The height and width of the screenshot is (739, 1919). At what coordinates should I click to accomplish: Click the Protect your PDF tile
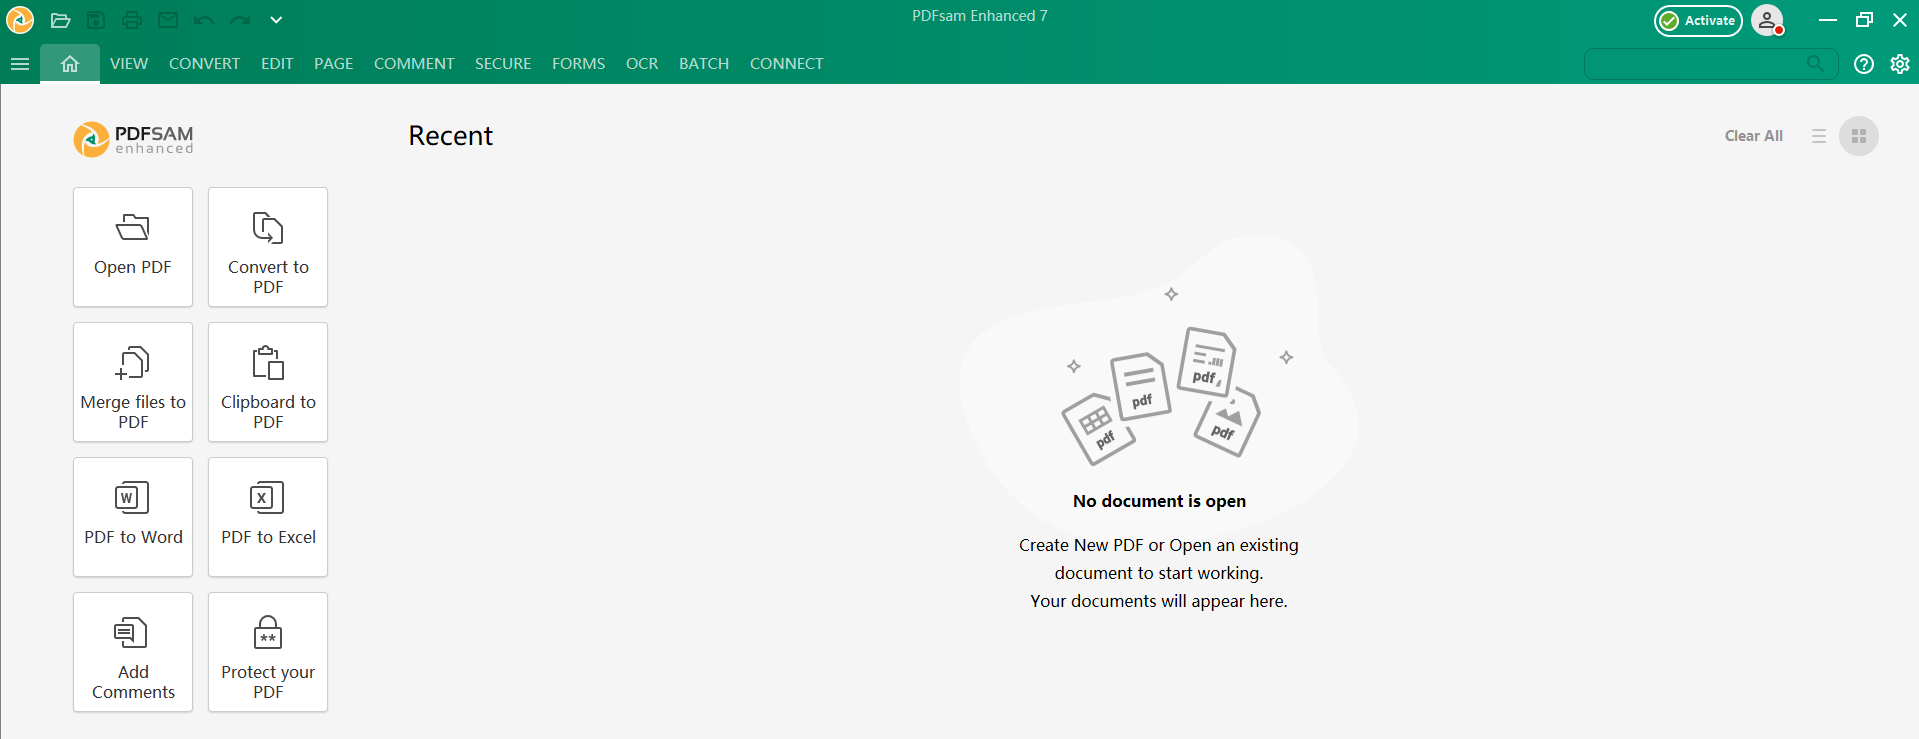click(x=268, y=652)
